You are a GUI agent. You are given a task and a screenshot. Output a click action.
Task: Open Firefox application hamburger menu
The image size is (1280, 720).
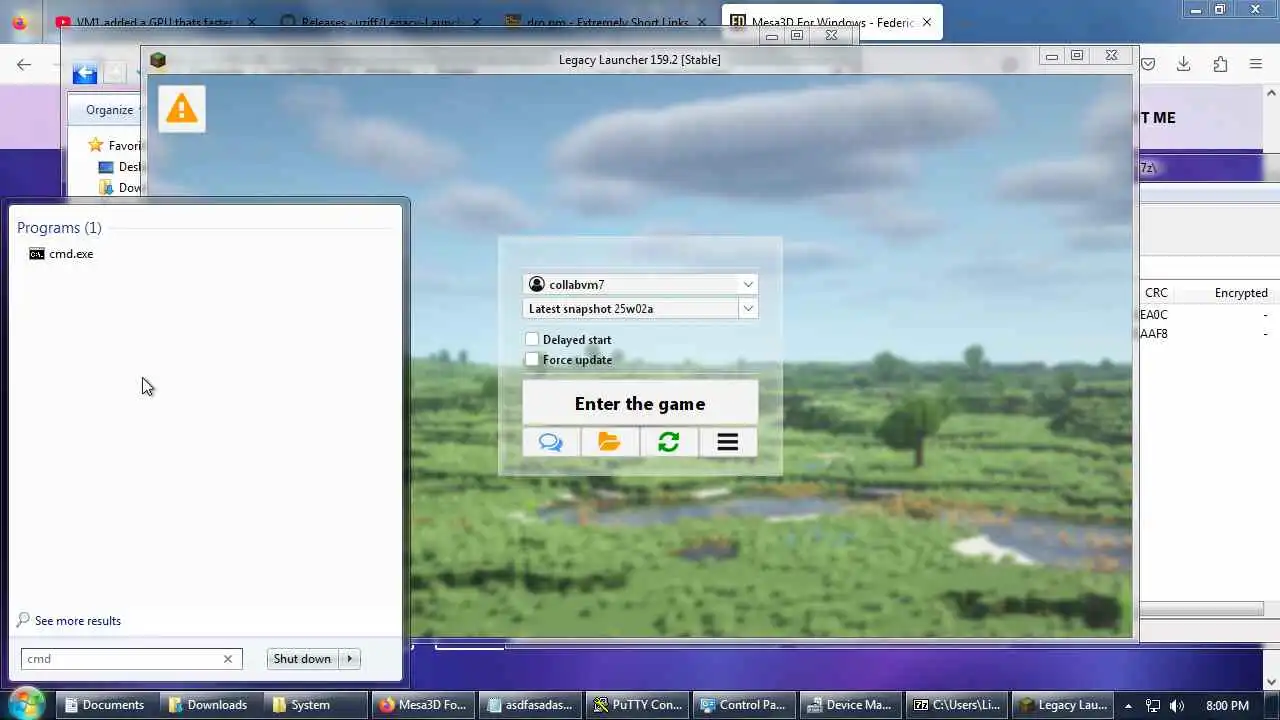pos(1256,64)
